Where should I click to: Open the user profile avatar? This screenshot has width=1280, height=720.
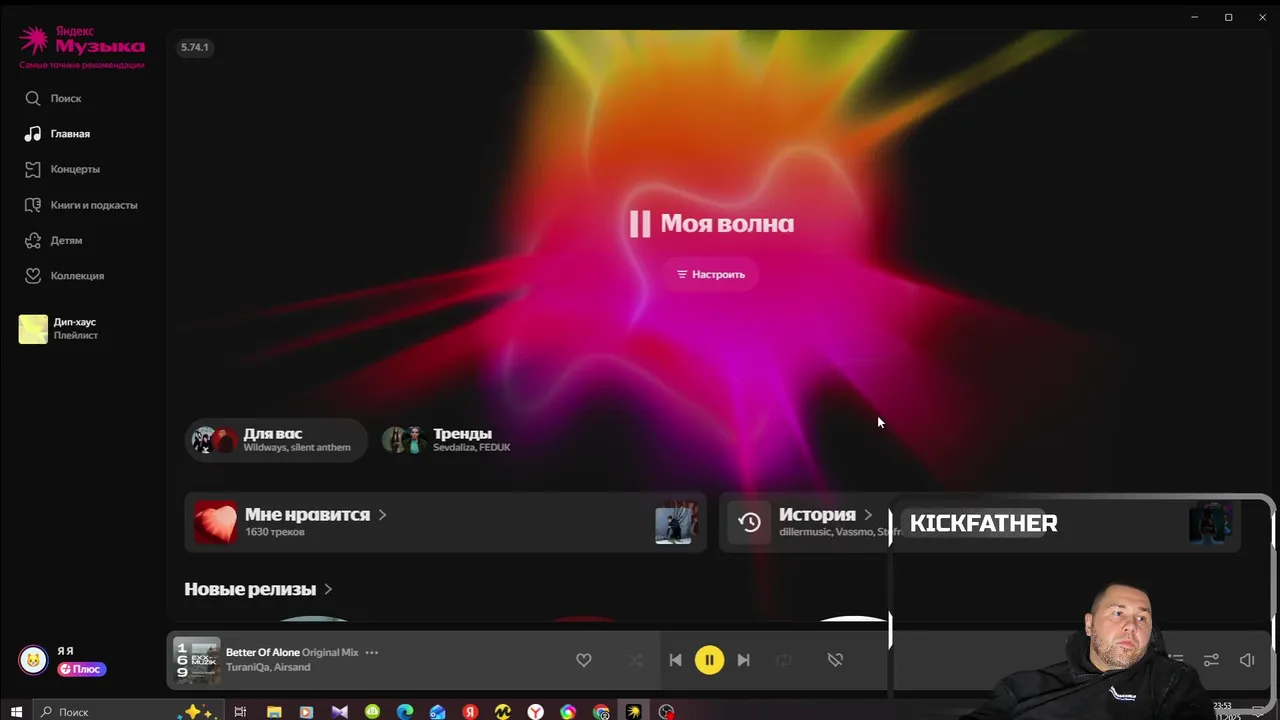[33, 660]
